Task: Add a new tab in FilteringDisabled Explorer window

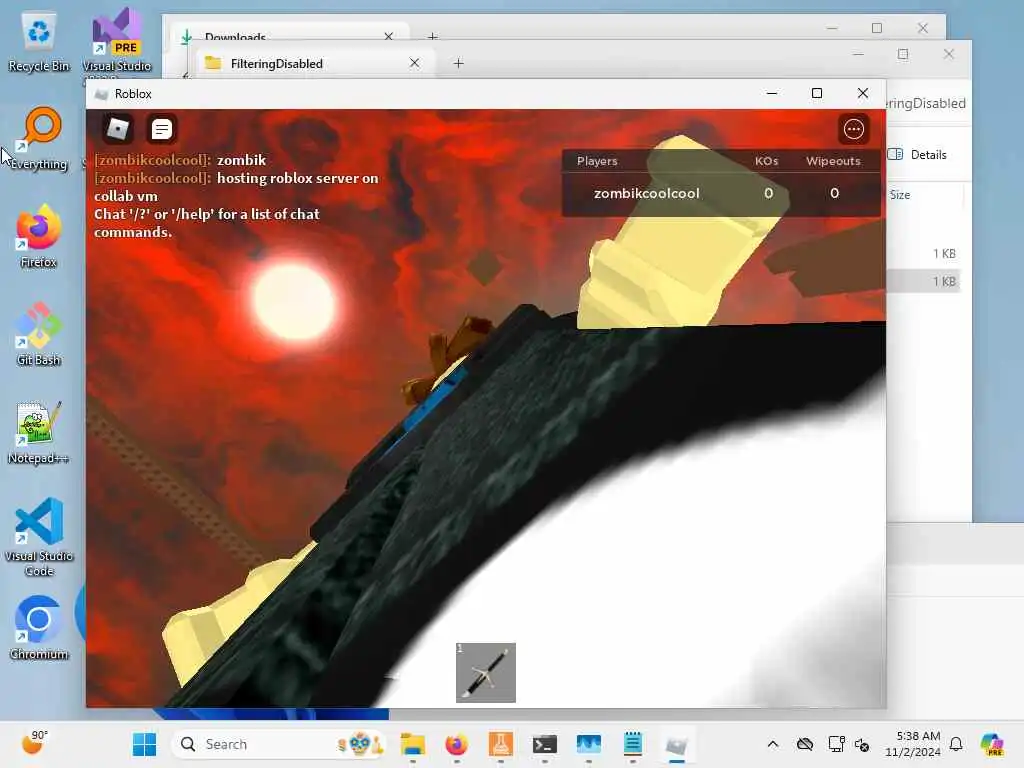Action: (458, 63)
